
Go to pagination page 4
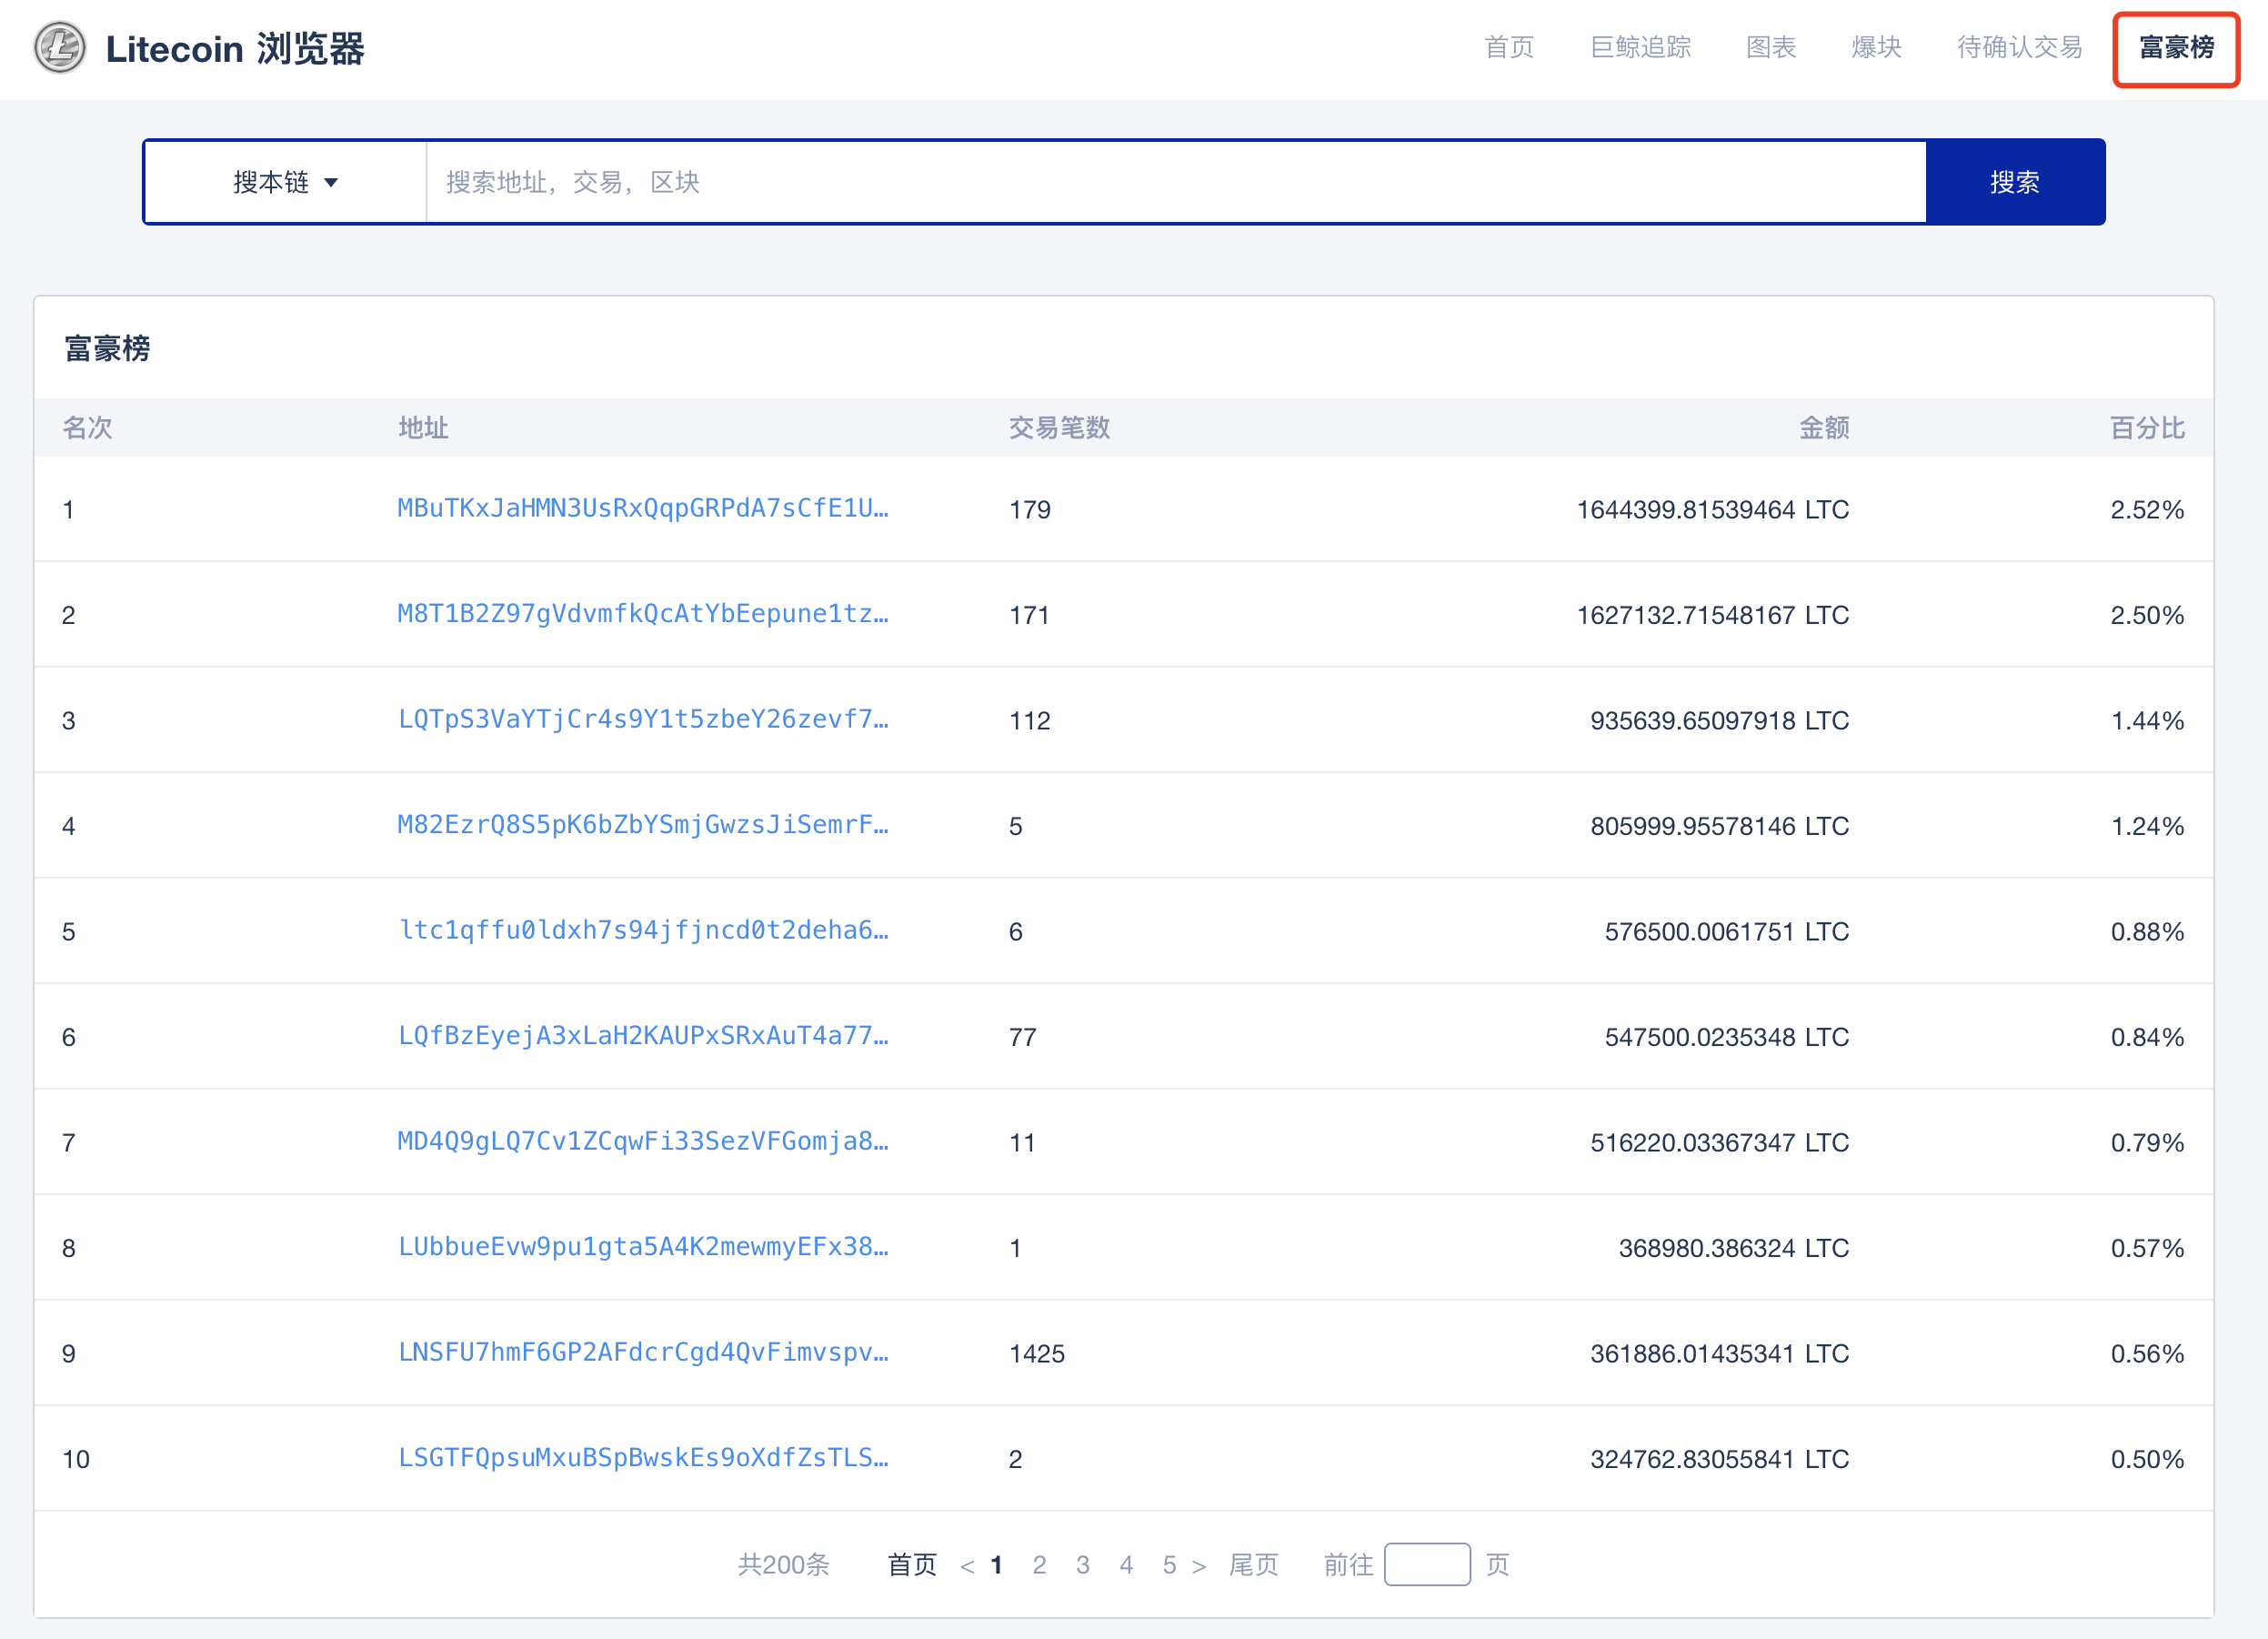1126,1565
